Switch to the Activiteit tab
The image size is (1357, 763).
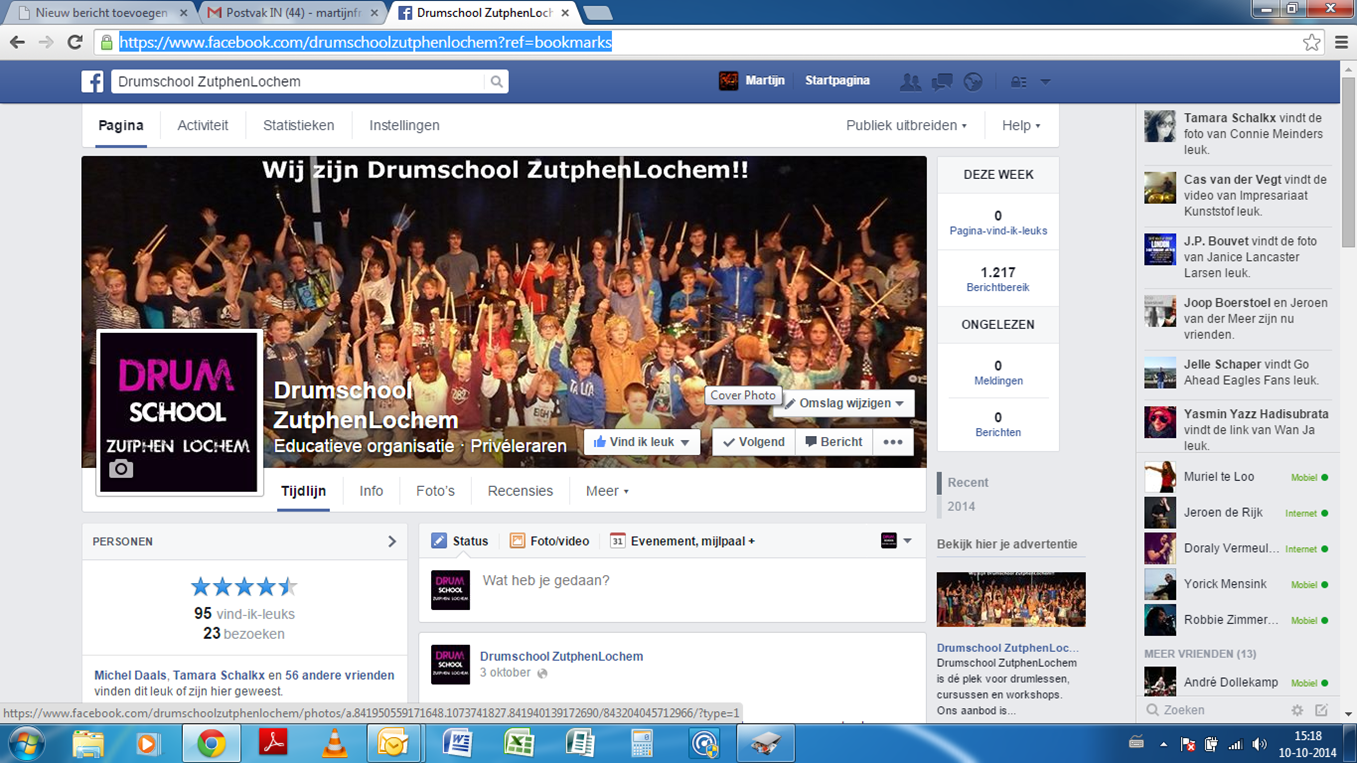203,126
